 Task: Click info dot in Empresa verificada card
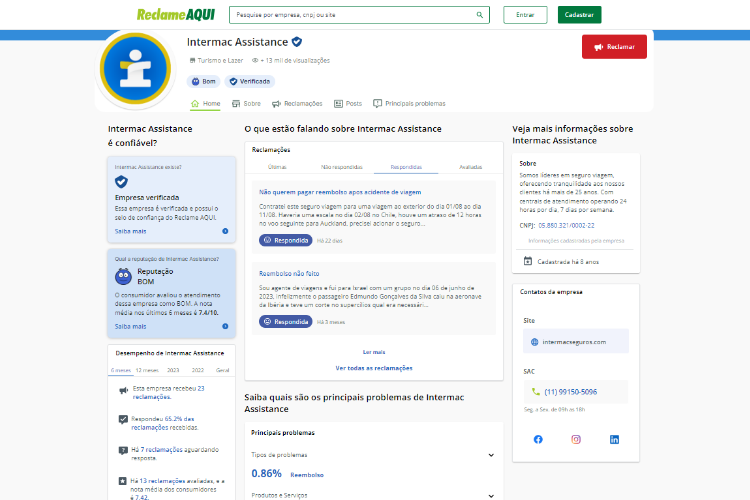click(225, 231)
